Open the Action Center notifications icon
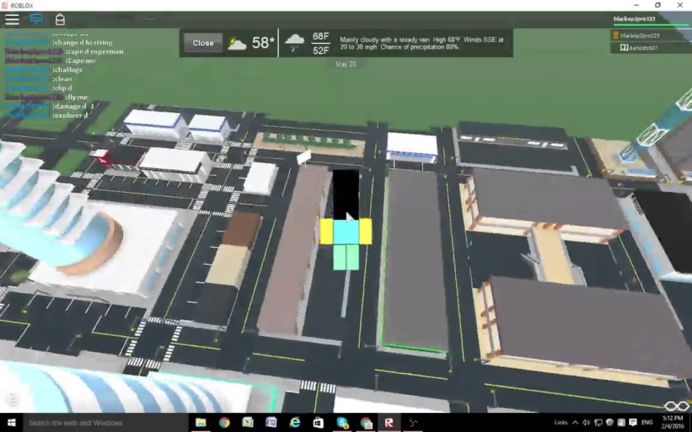692x432 pixels. tap(633, 423)
